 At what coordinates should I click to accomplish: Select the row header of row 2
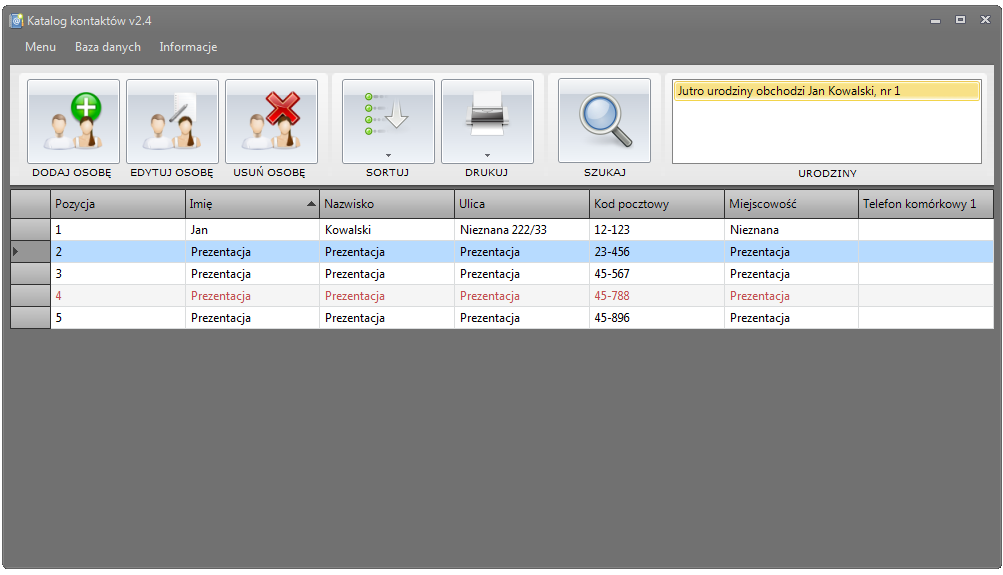point(30,252)
